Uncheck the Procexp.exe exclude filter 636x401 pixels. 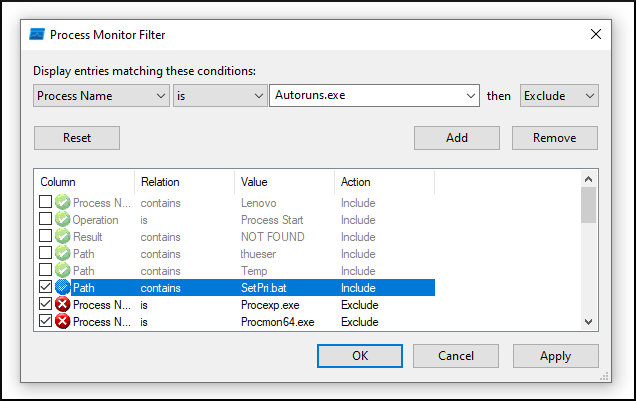point(46,305)
